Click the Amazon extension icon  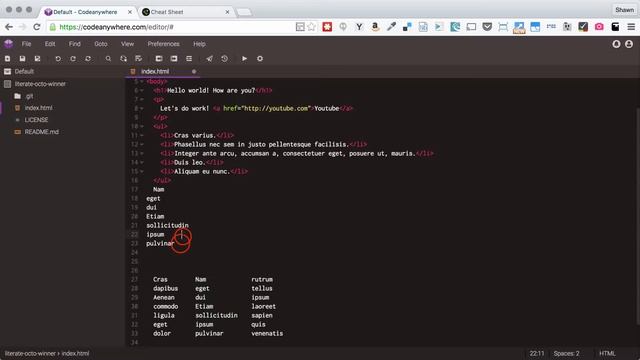(x=375, y=27)
